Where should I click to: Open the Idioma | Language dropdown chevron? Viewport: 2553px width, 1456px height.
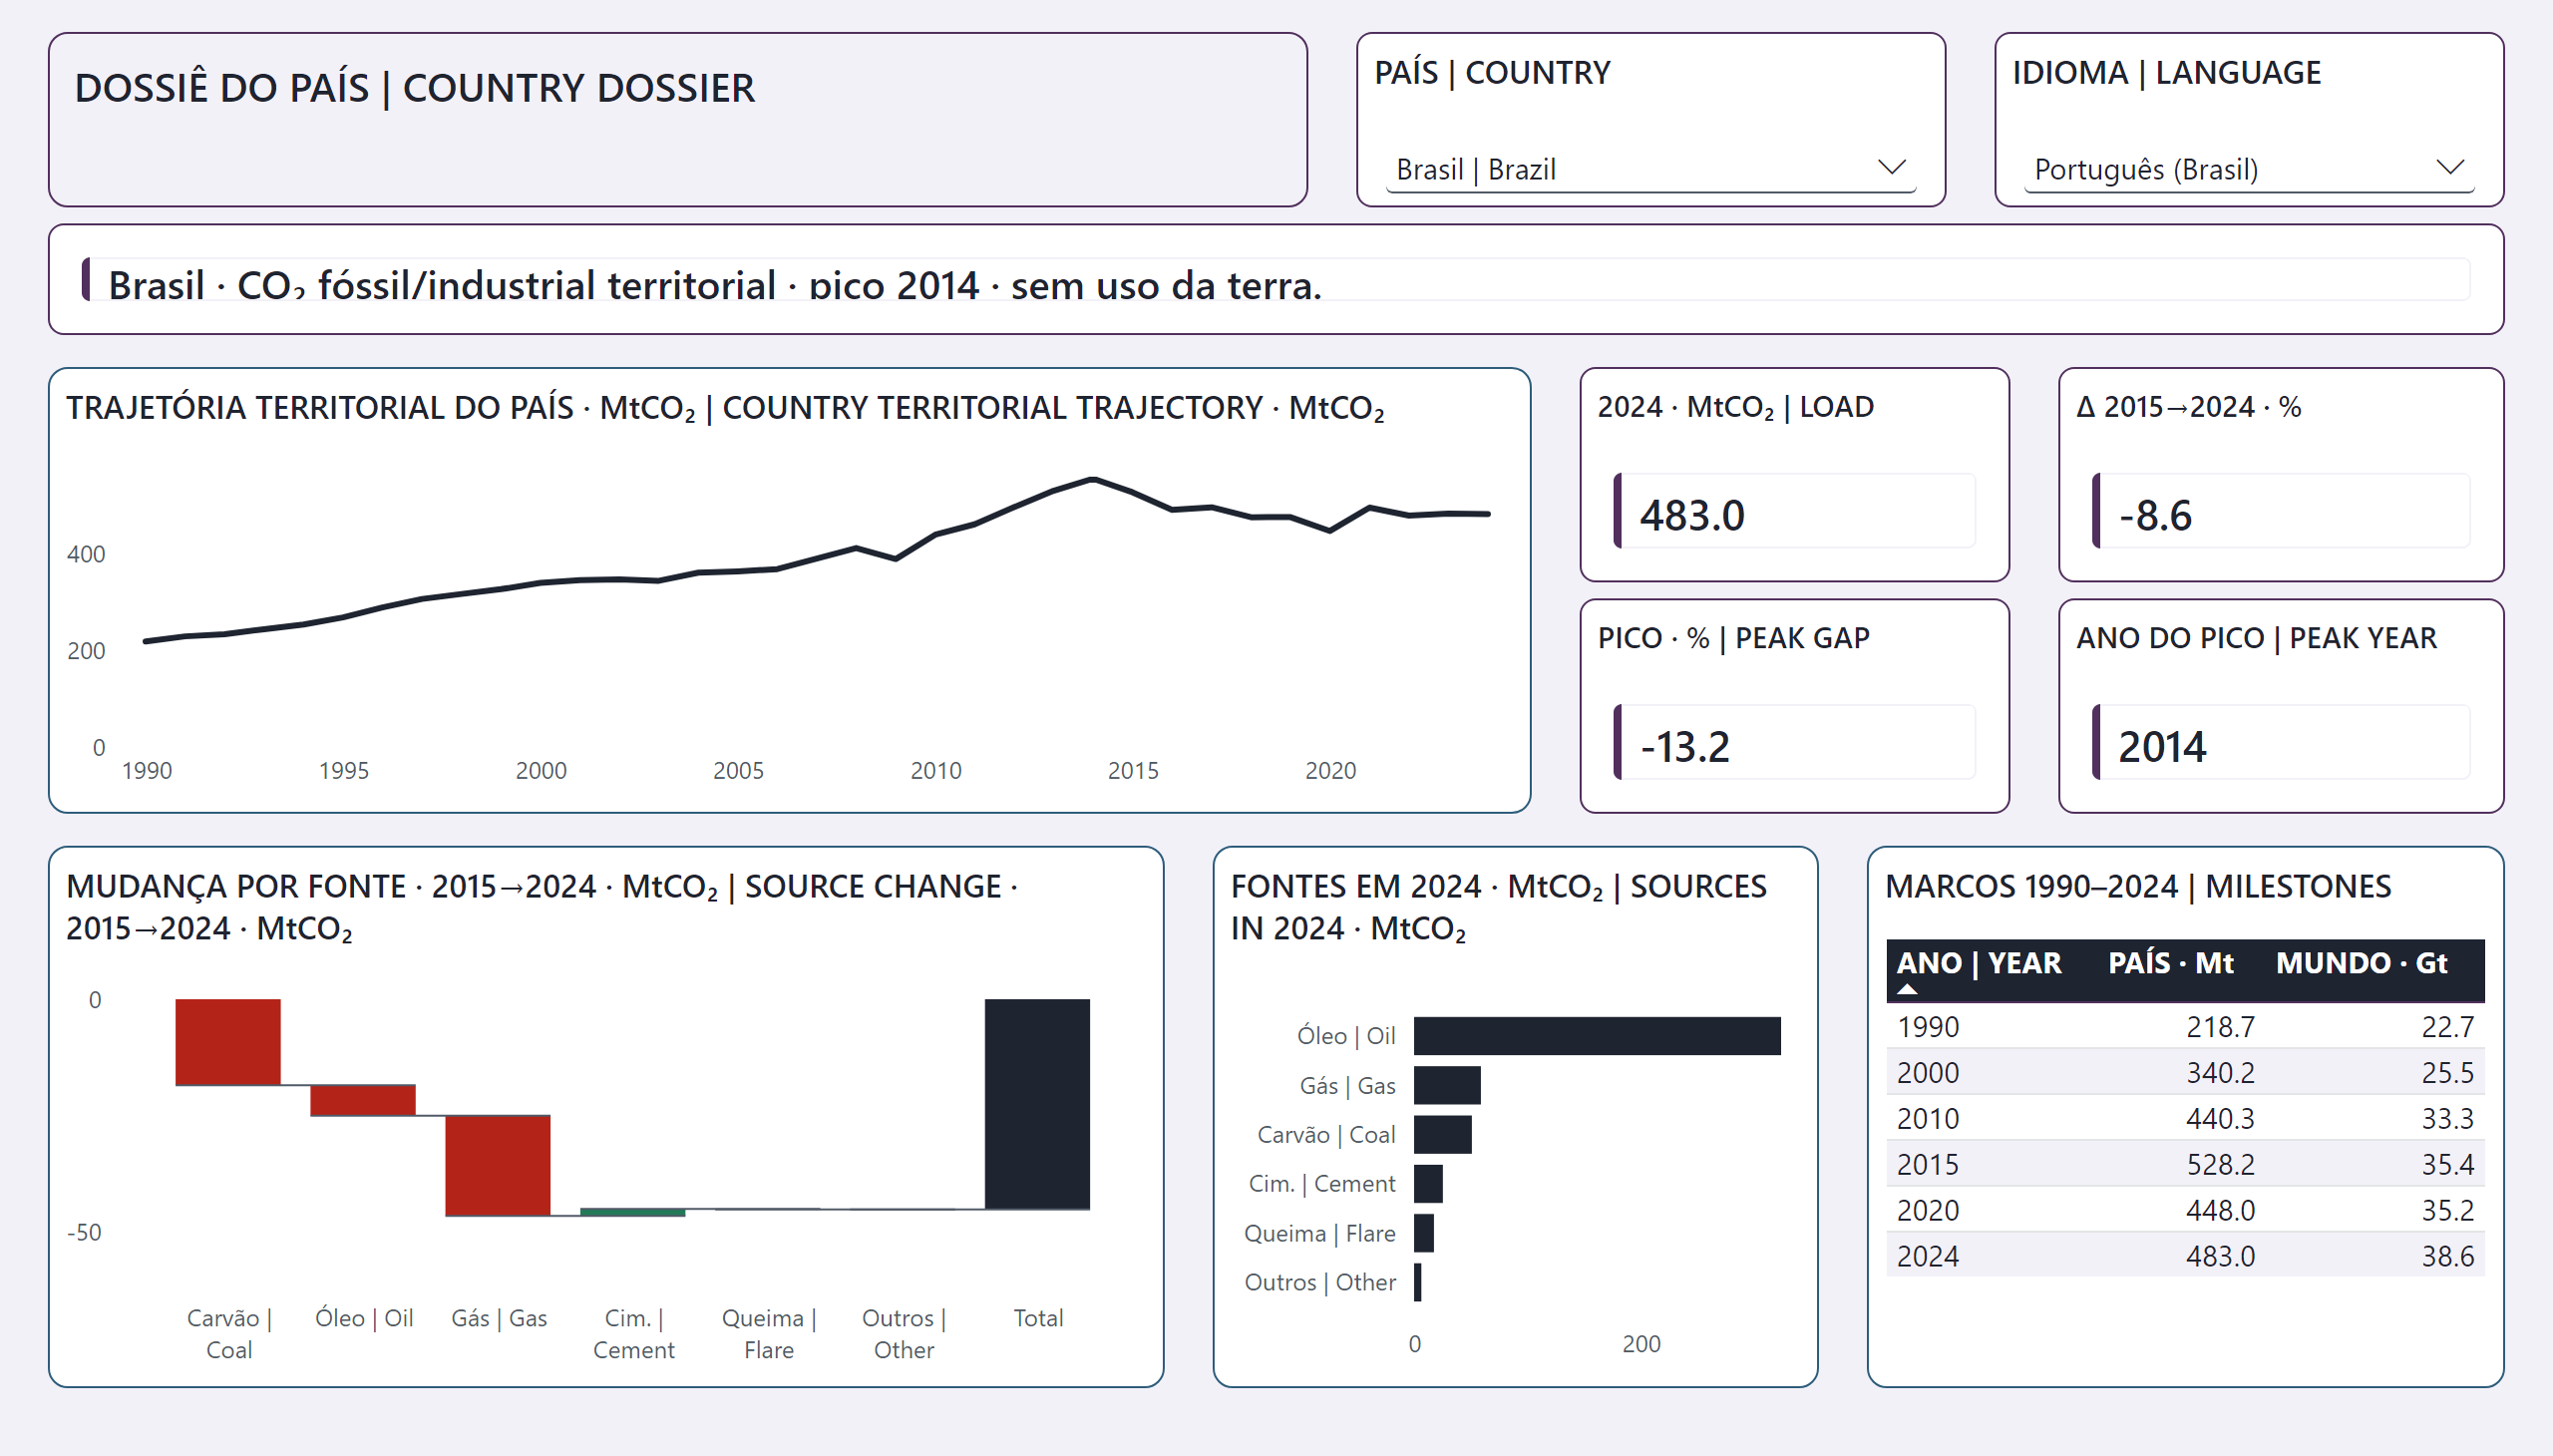click(x=2449, y=168)
